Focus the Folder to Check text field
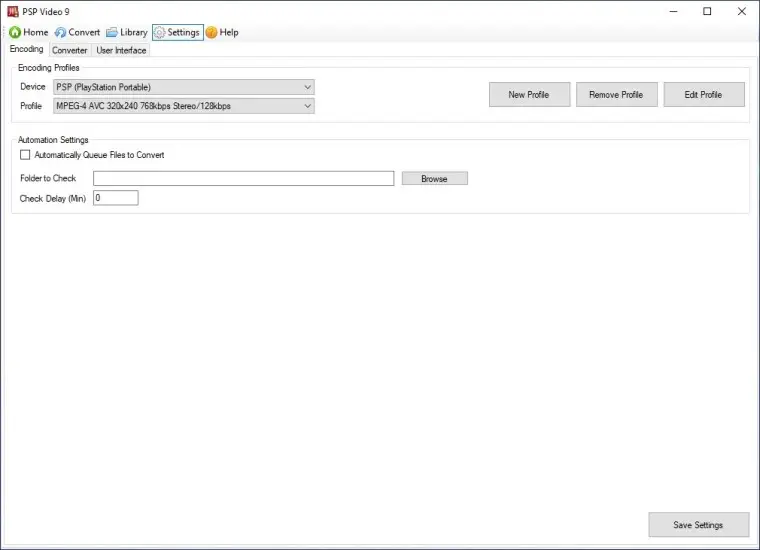This screenshot has width=760, height=550. 243,178
